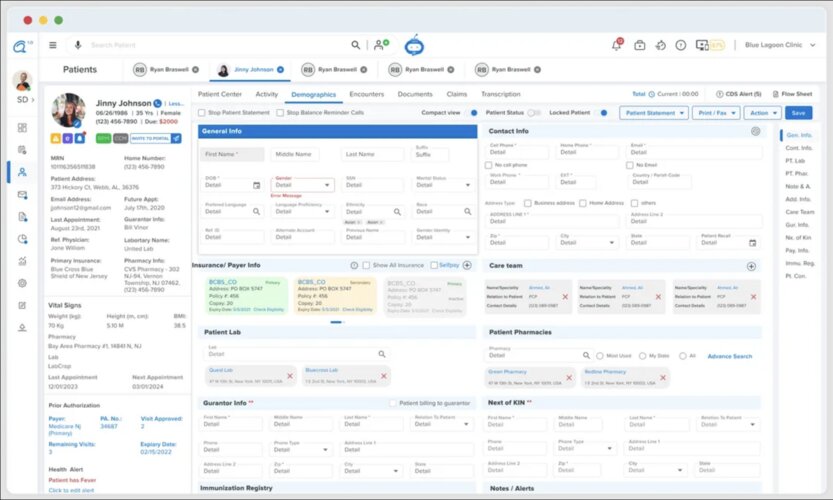The height and width of the screenshot is (500, 833).
Task: Click the hamburger menu icon
Action: click(x=52, y=45)
